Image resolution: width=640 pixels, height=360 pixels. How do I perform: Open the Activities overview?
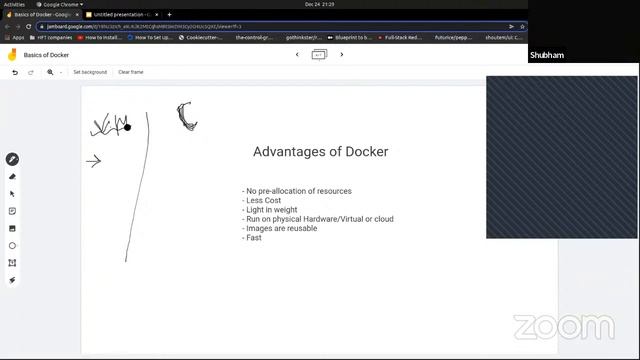click(x=14, y=4)
